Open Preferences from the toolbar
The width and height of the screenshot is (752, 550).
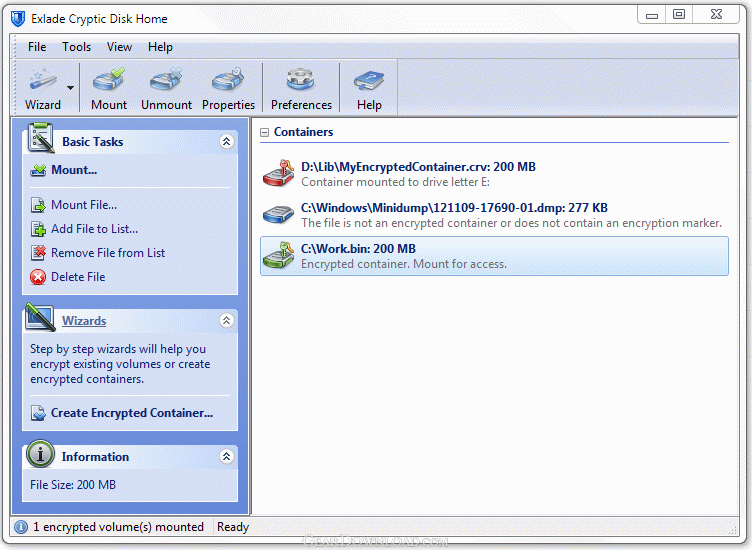[301, 88]
